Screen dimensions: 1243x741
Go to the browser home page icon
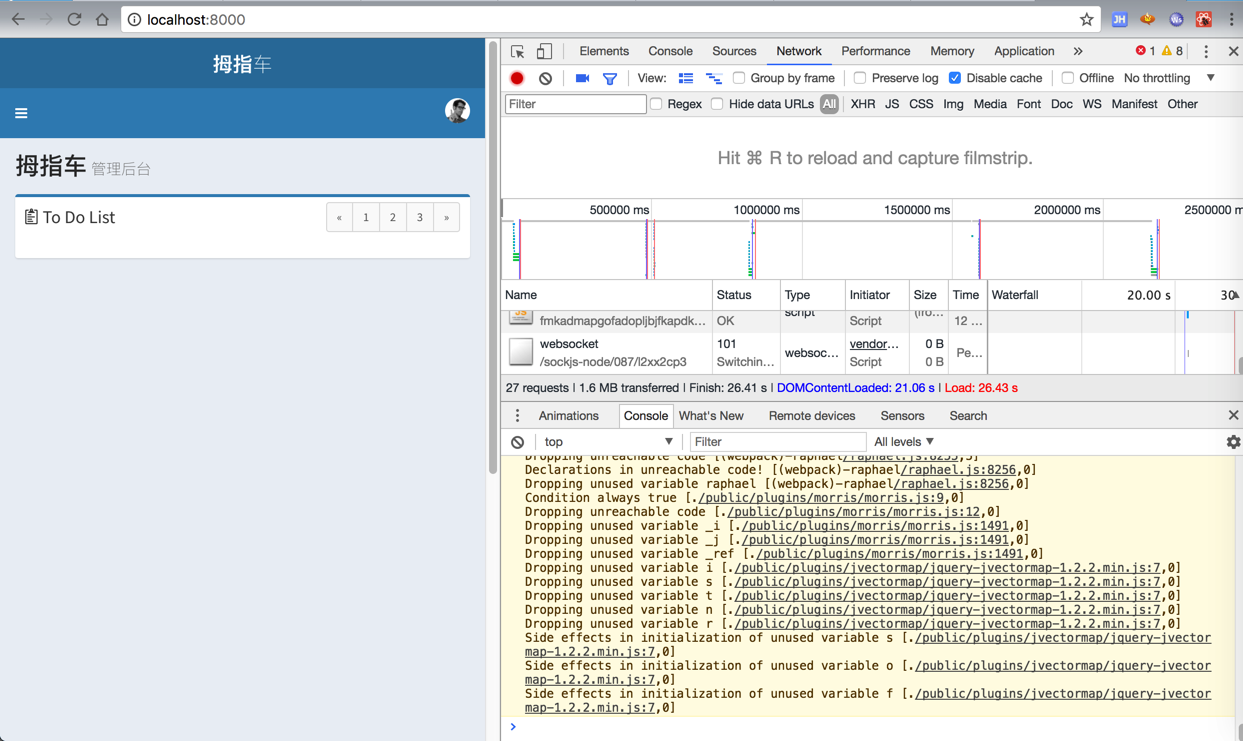tap(102, 19)
